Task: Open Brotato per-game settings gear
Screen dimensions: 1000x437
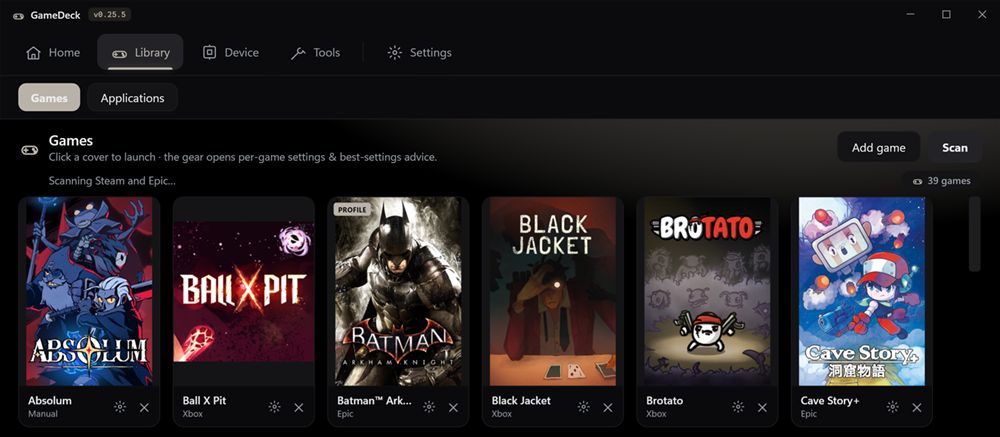Action: 738,407
